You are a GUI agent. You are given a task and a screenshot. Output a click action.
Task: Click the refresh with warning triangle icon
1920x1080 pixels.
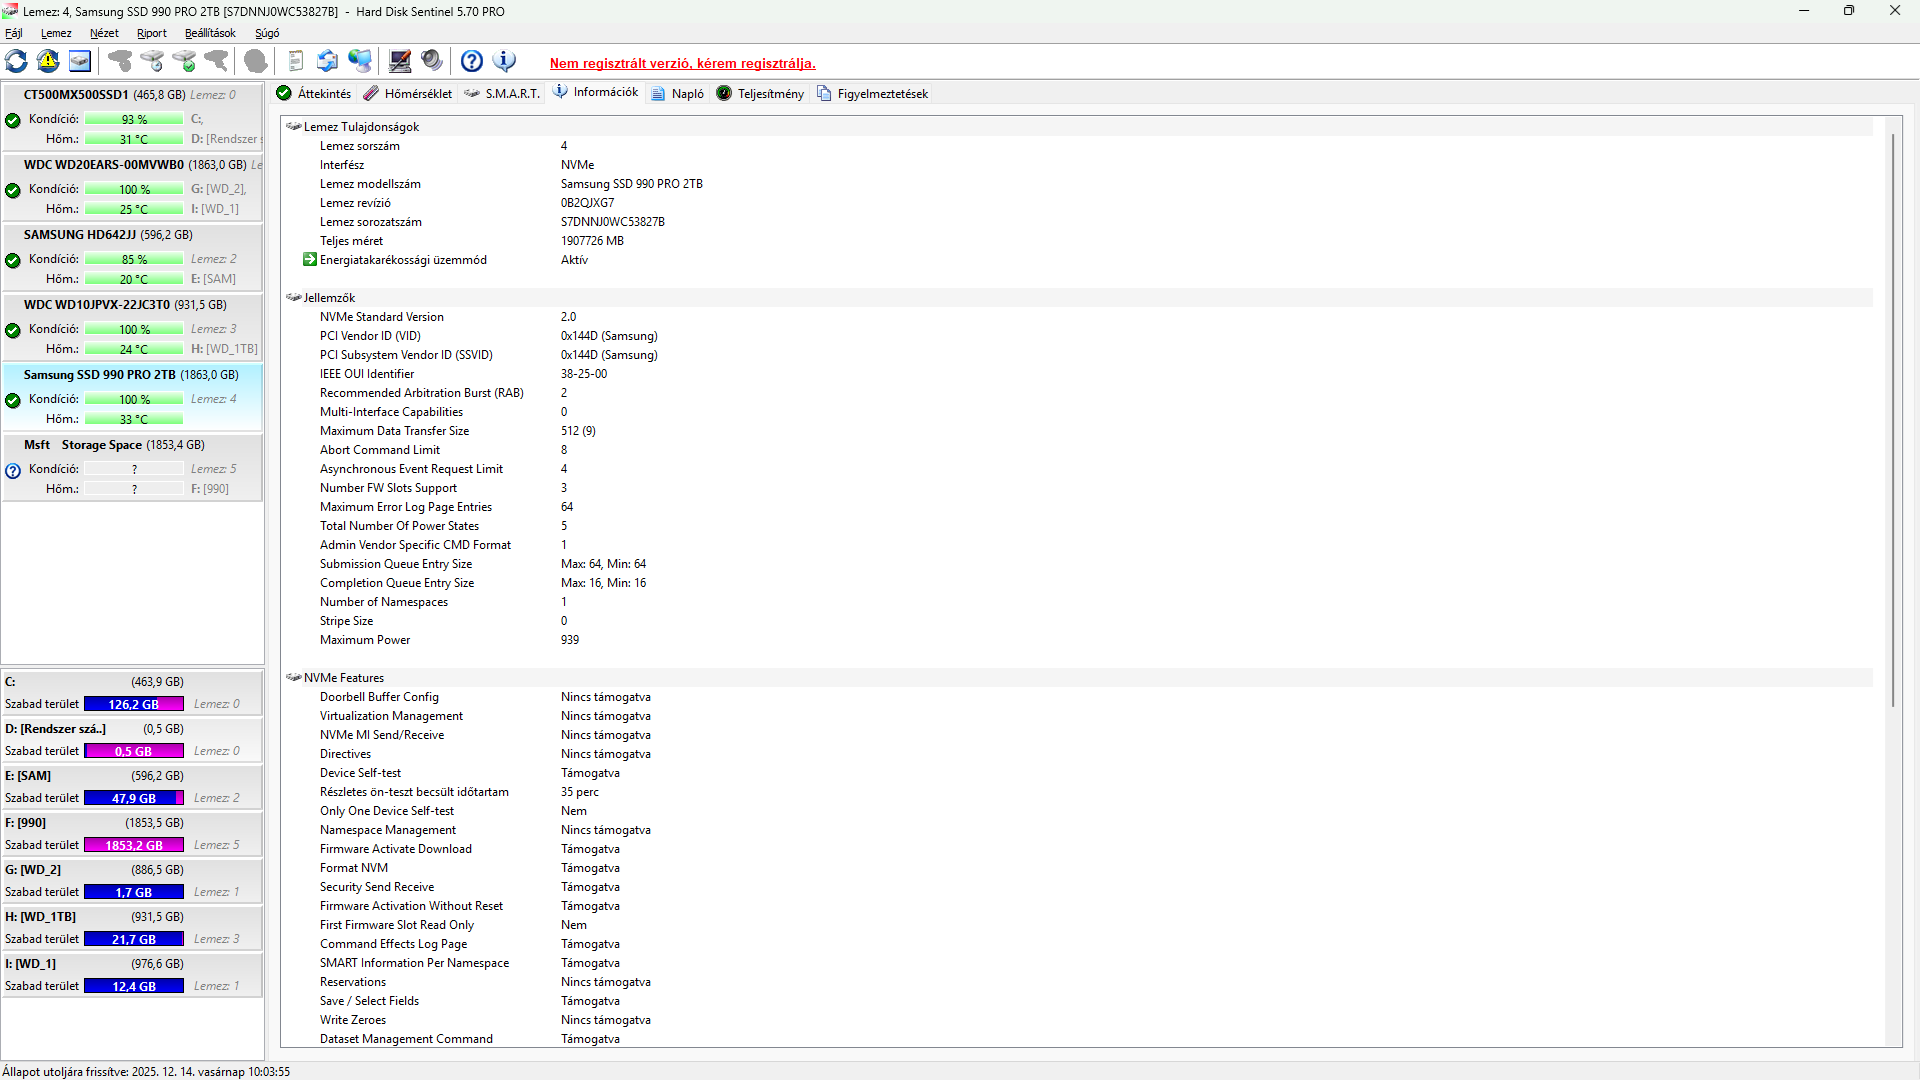pos(48,62)
